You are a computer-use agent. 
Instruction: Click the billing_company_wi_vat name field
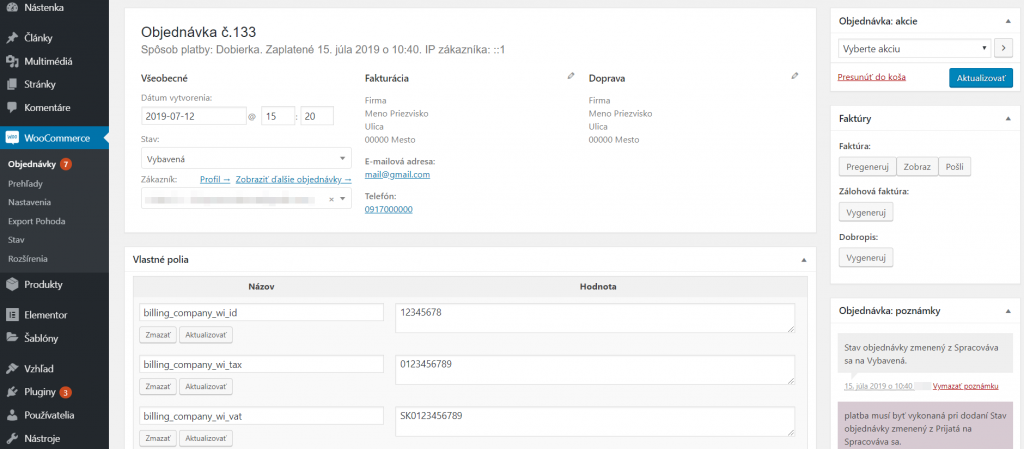point(261,416)
